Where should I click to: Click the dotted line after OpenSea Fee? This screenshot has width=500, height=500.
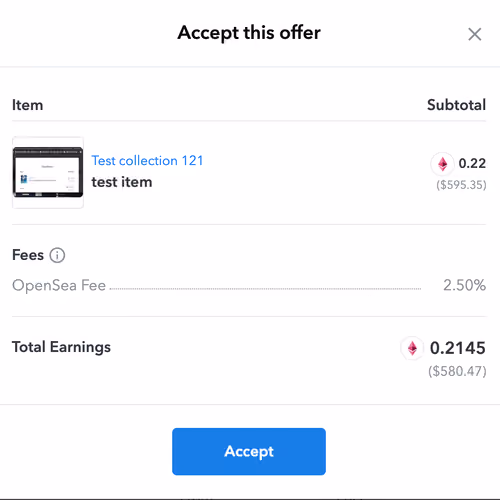[x=265, y=289]
